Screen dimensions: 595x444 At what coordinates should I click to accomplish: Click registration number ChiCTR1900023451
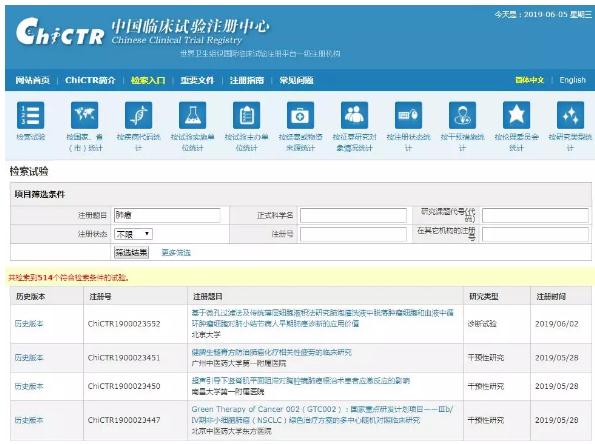click(124, 357)
